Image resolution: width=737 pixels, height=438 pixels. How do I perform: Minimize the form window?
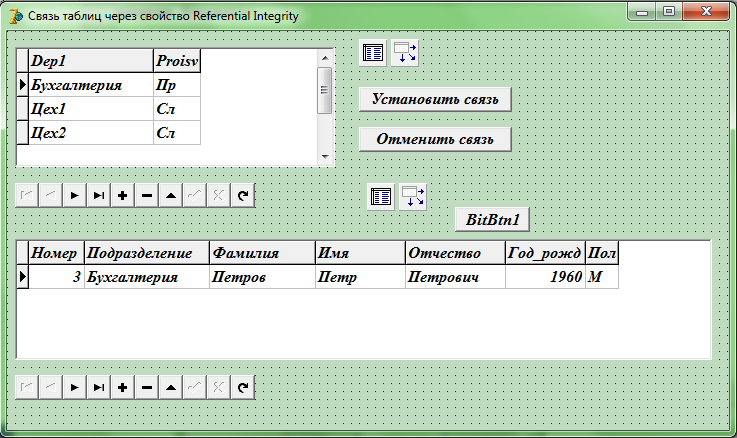(642, 12)
